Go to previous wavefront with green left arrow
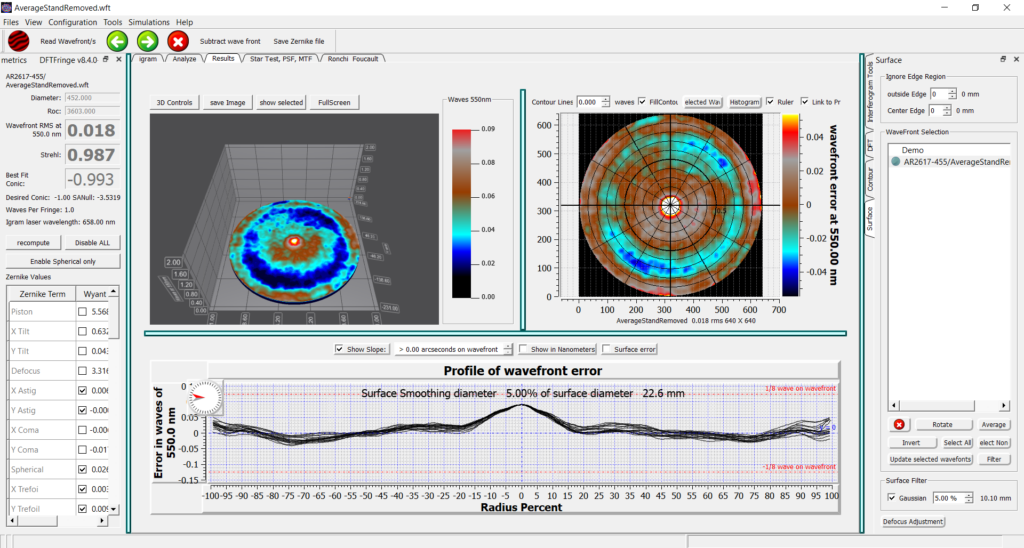 118,41
